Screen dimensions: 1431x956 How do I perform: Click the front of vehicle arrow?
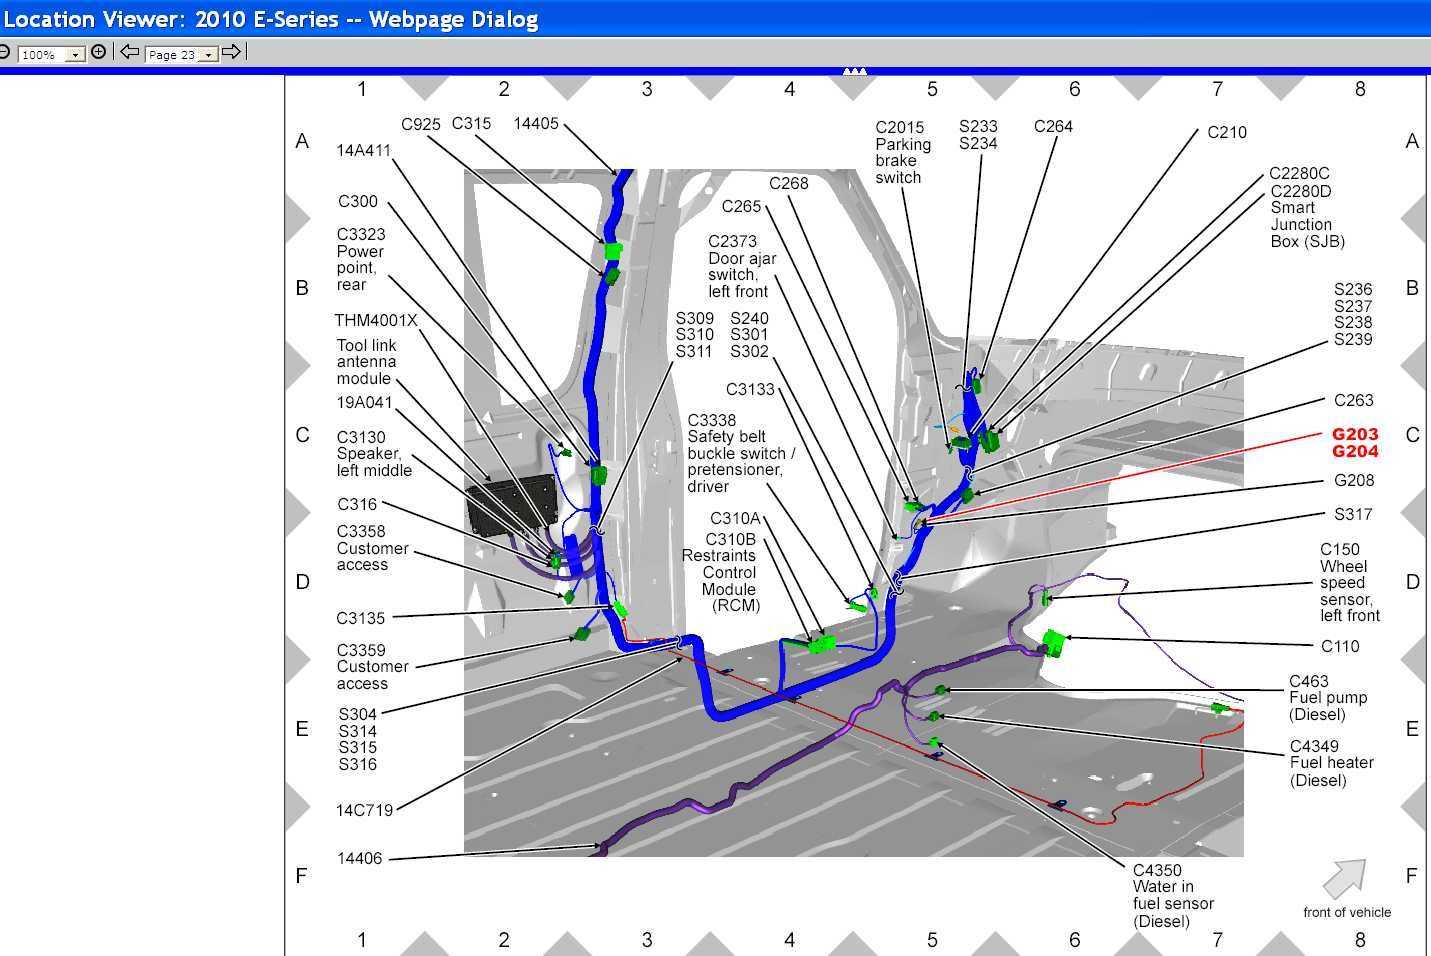(1344, 879)
